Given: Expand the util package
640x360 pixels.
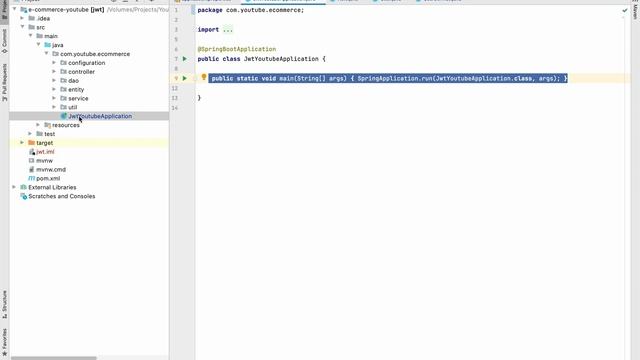Looking at the screenshot, I should click(x=54, y=107).
